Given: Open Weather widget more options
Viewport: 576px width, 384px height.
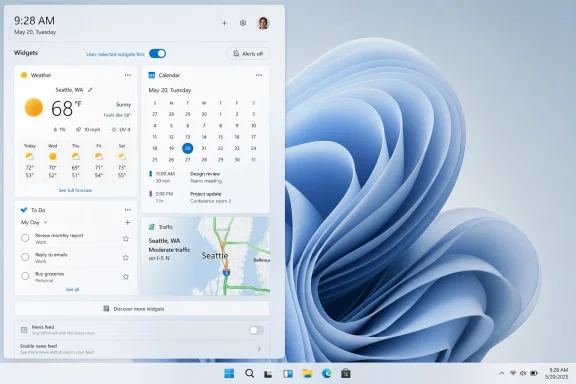Looking at the screenshot, I should (127, 75).
